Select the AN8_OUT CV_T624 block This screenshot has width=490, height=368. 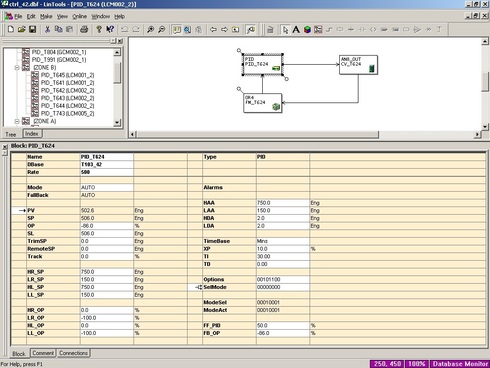click(358, 65)
